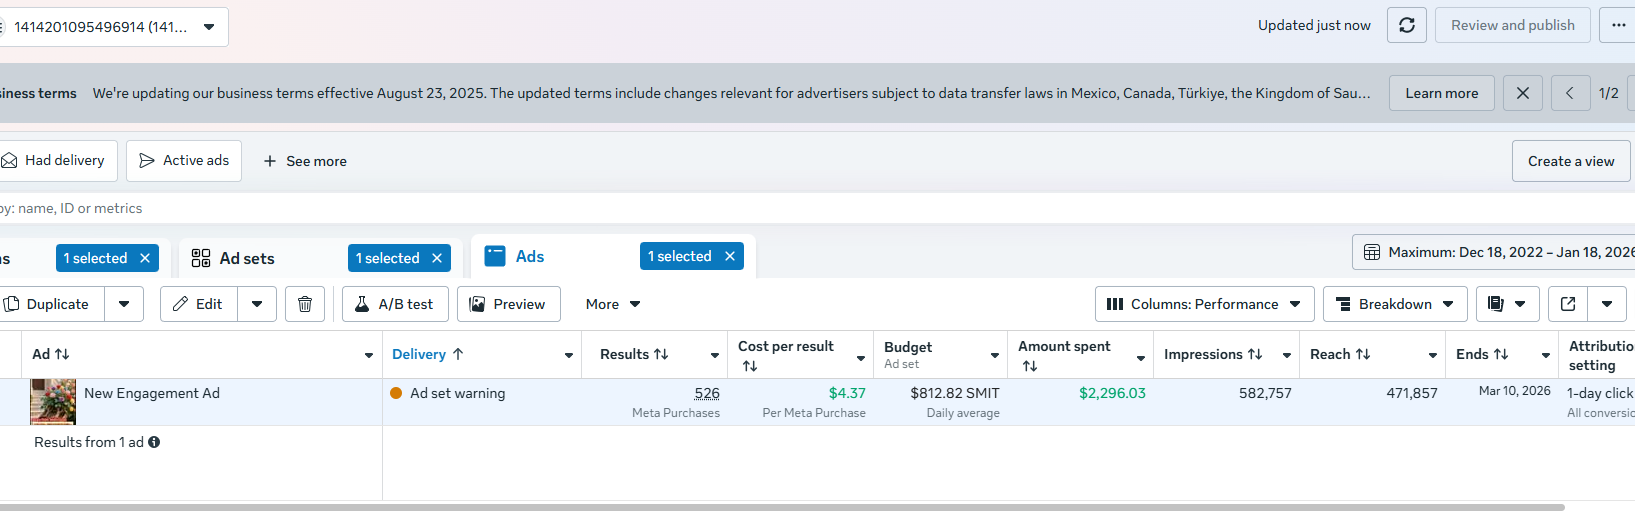Expand the Edit dropdown arrow
Screen dimensions: 1635x521
[x=257, y=304]
